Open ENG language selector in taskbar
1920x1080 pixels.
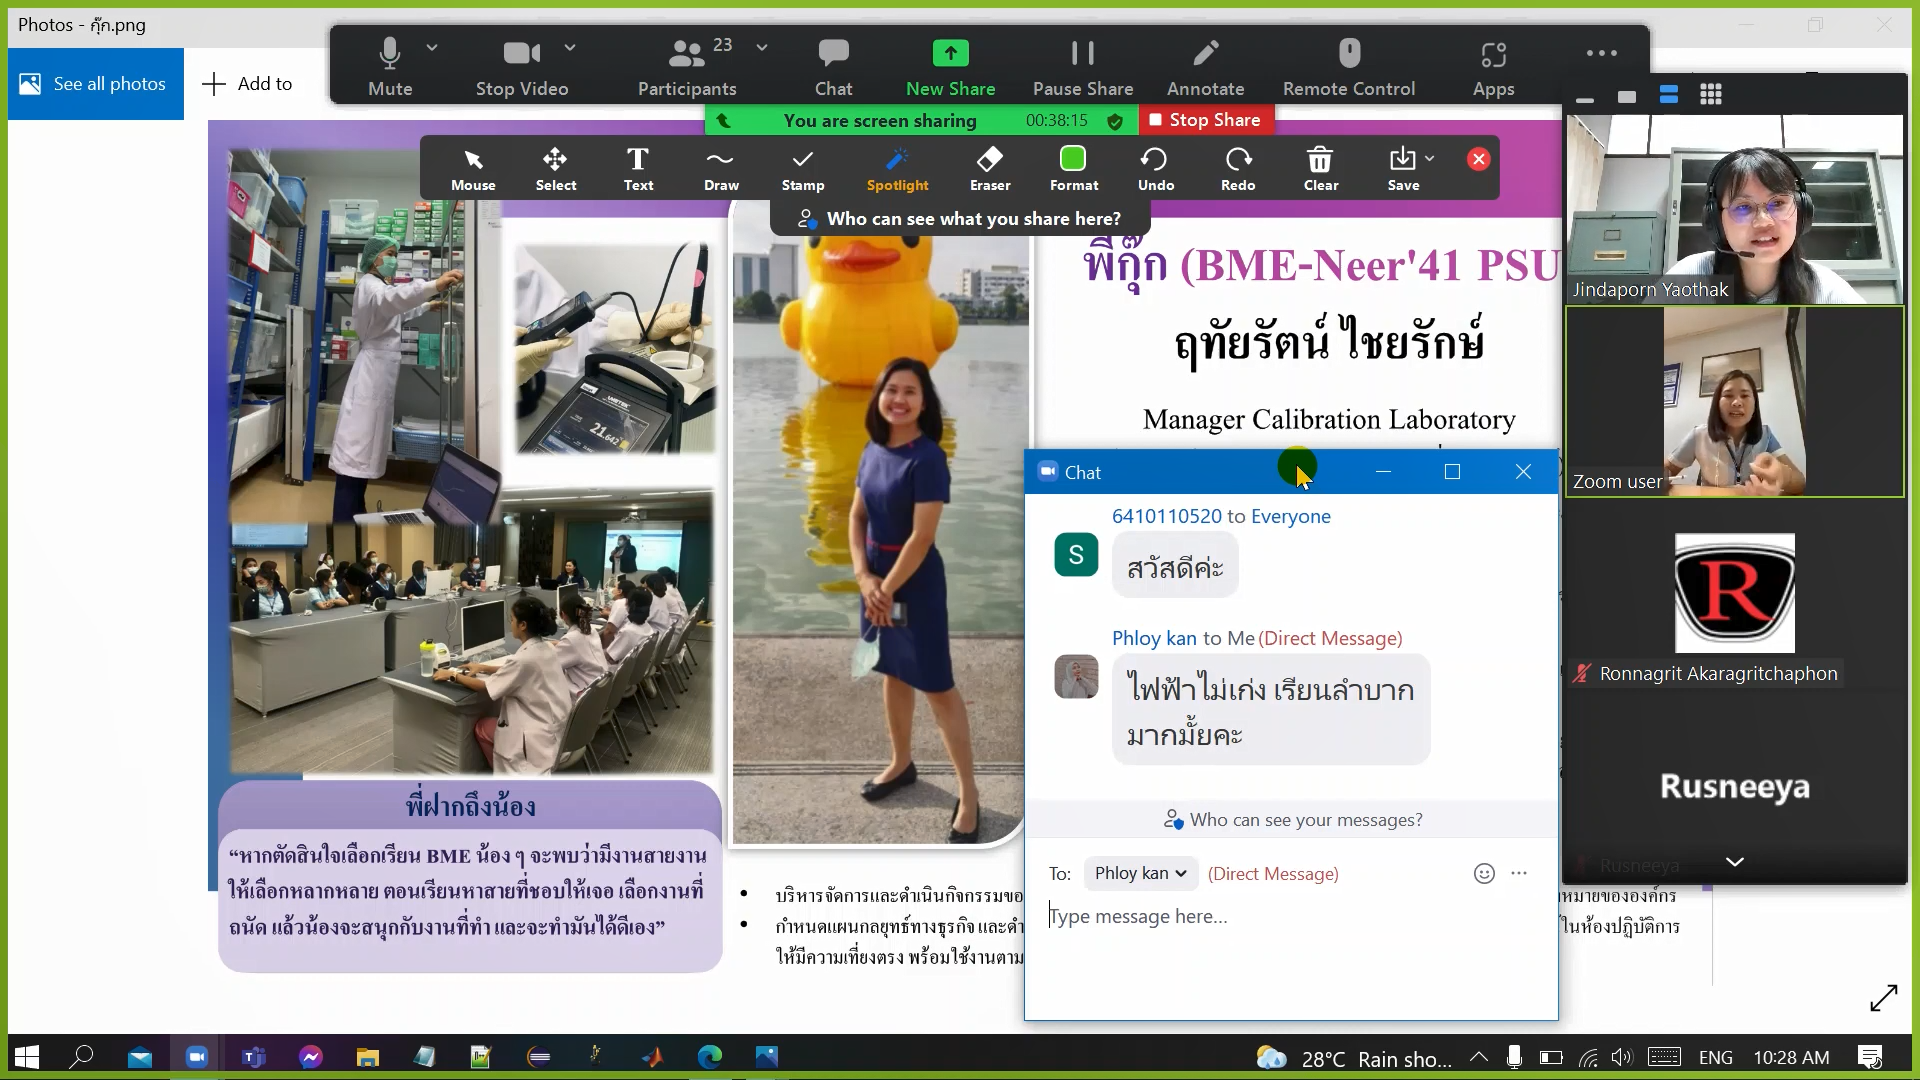[1715, 1057]
